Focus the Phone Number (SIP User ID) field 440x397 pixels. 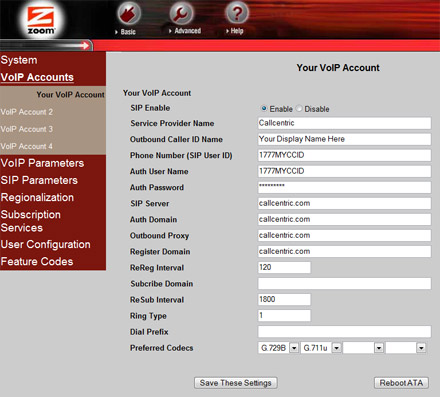coord(344,155)
